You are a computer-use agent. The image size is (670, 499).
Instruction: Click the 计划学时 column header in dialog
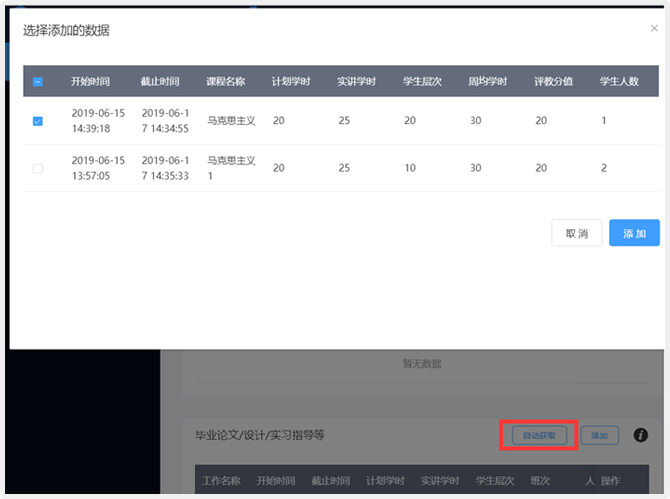point(291,81)
